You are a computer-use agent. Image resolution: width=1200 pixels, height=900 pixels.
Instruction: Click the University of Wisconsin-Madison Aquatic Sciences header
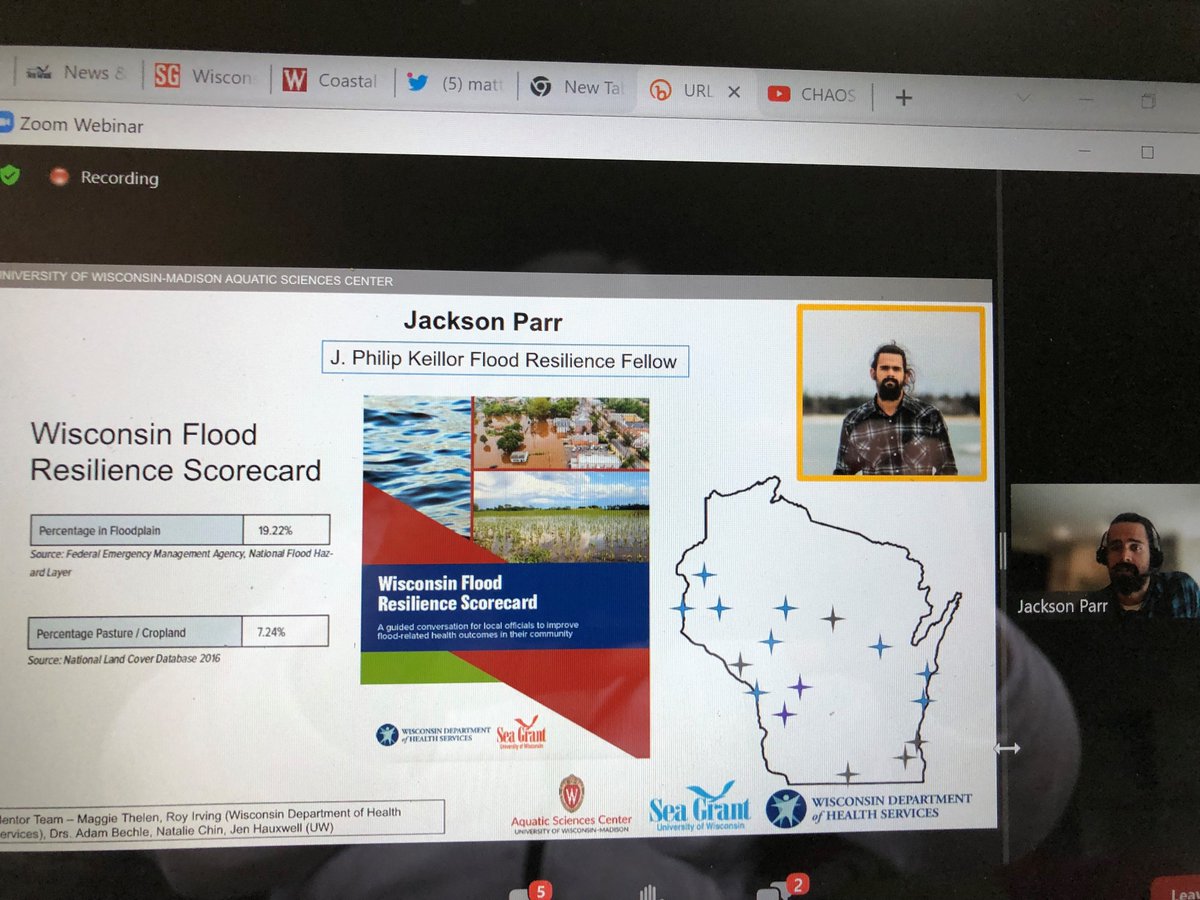coord(197,280)
